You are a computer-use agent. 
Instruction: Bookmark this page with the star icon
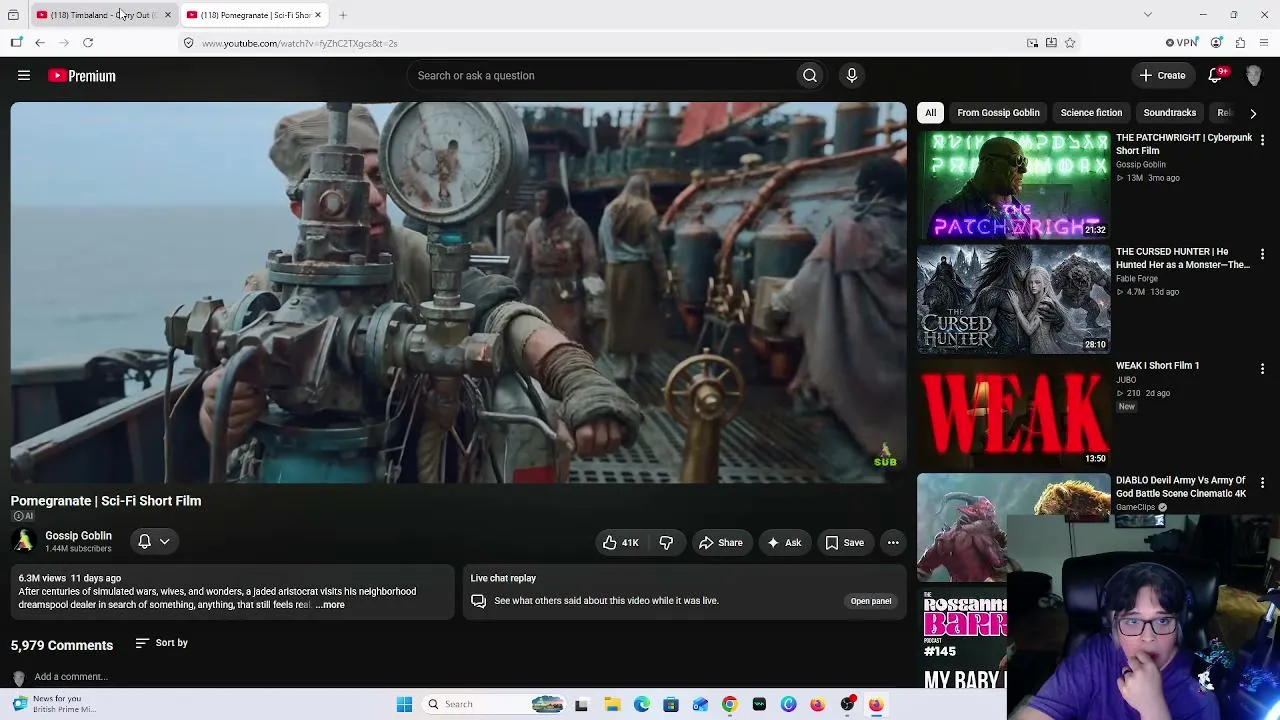tap(1070, 43)
